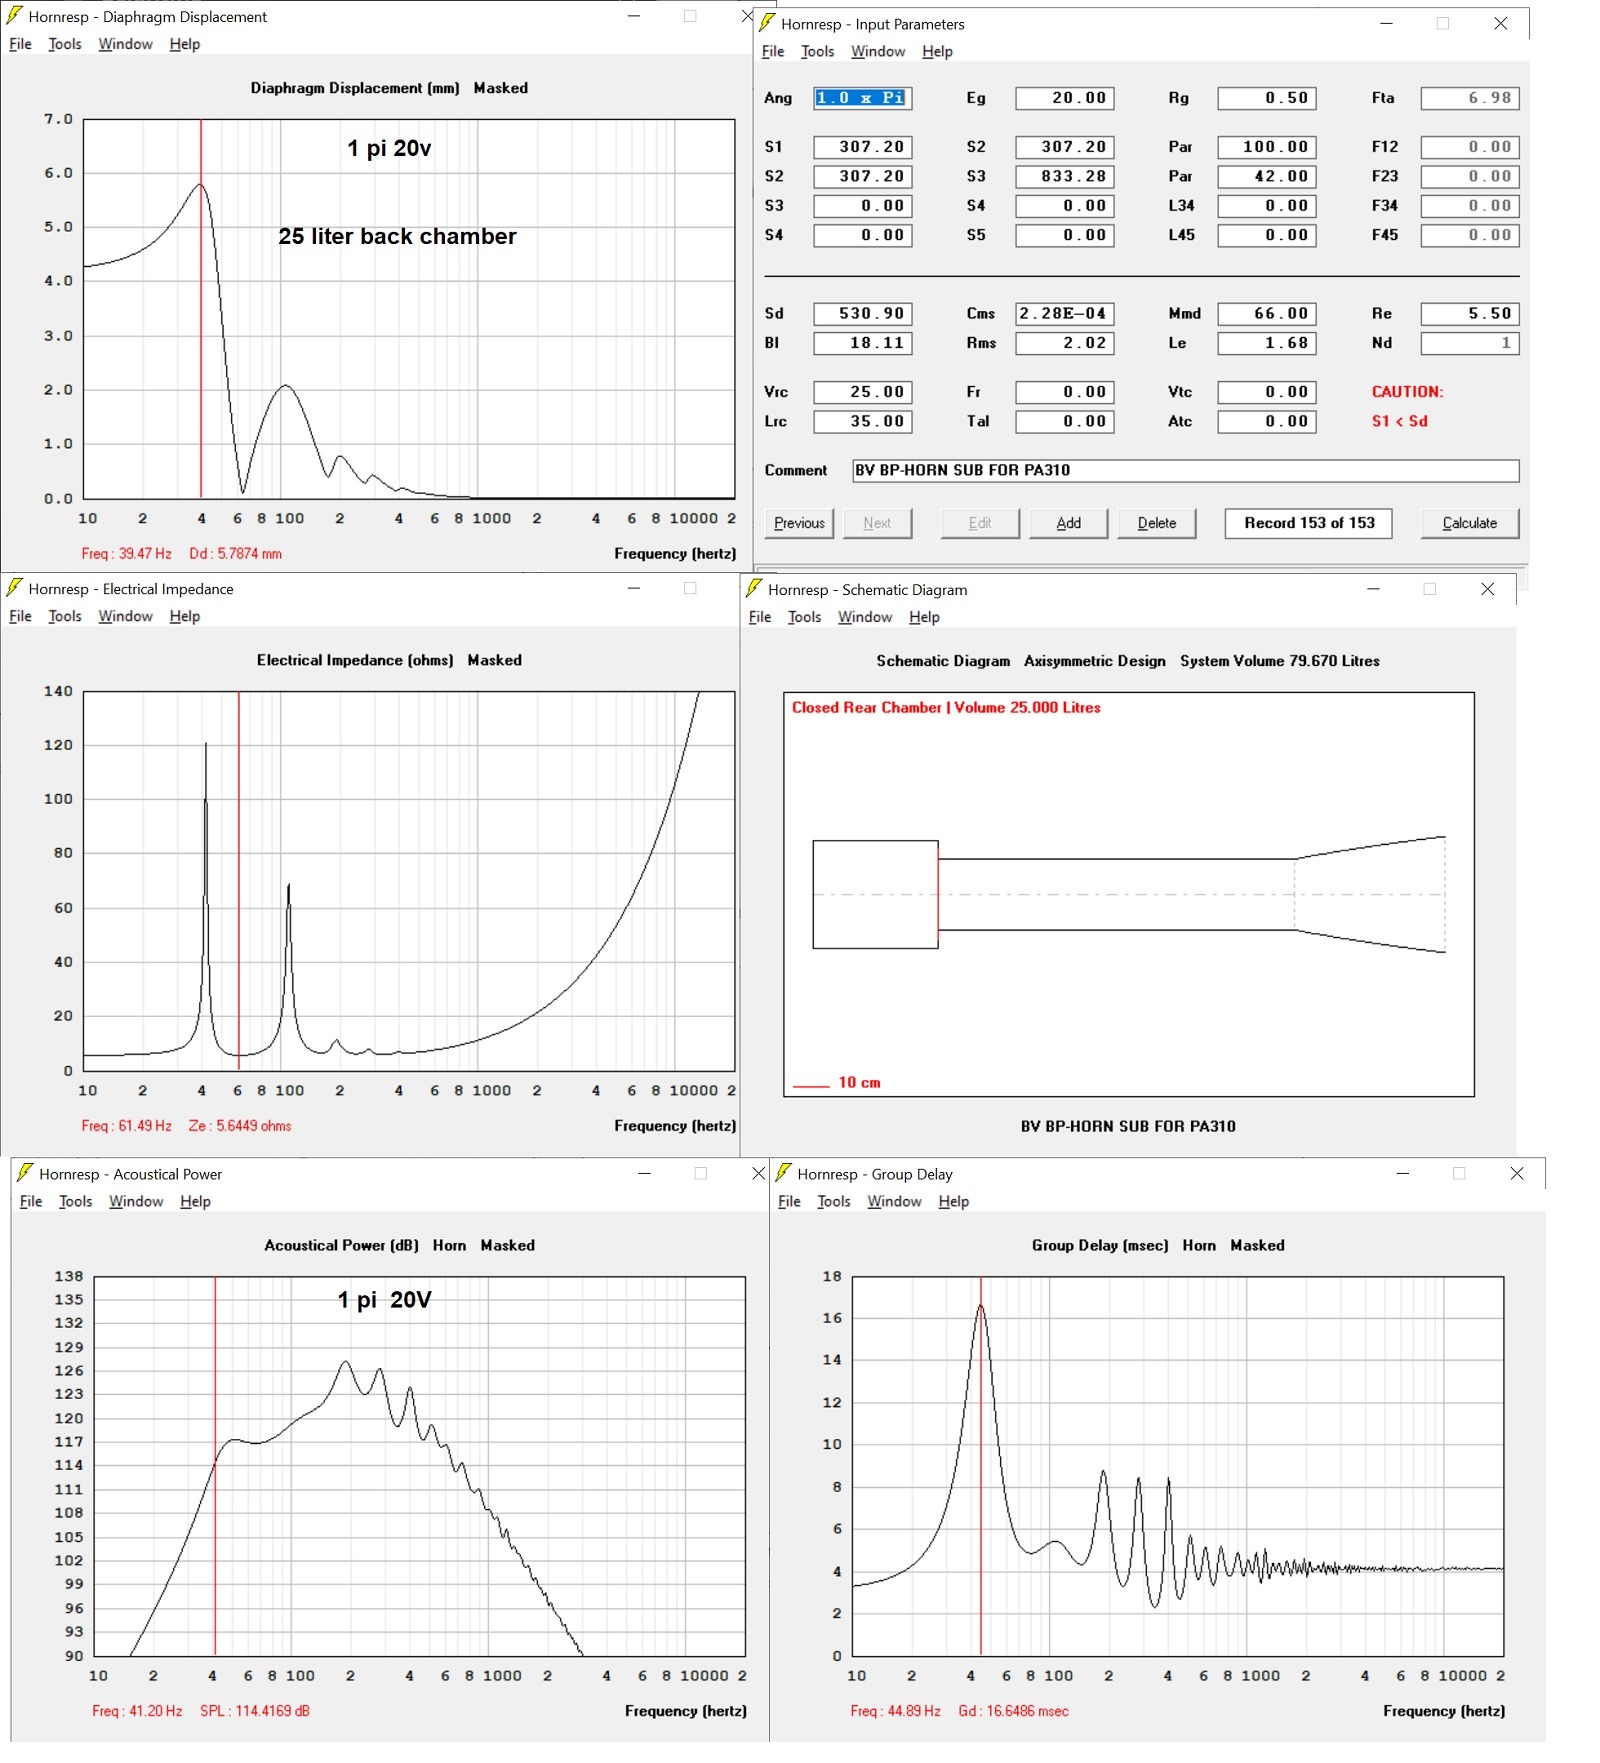
Task: Click Hornresp icon in Diaphragm Displacement title bar
Action: point(15,16)
